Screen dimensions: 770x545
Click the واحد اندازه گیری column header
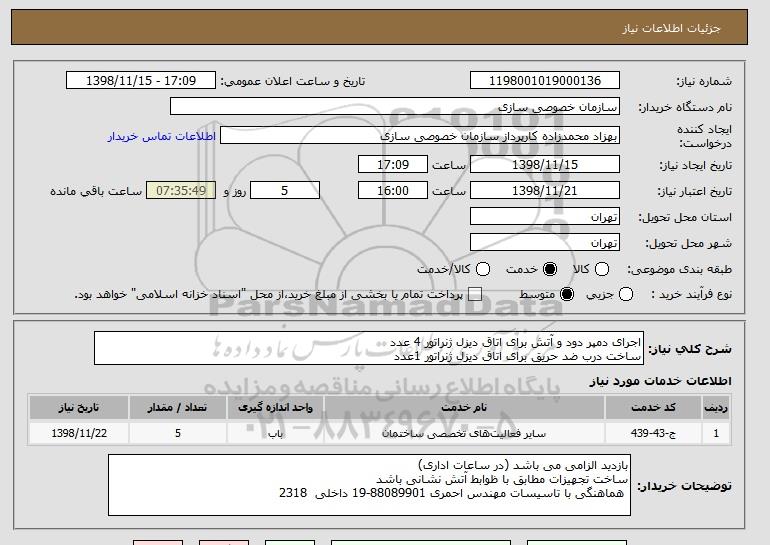coord(275,408)
